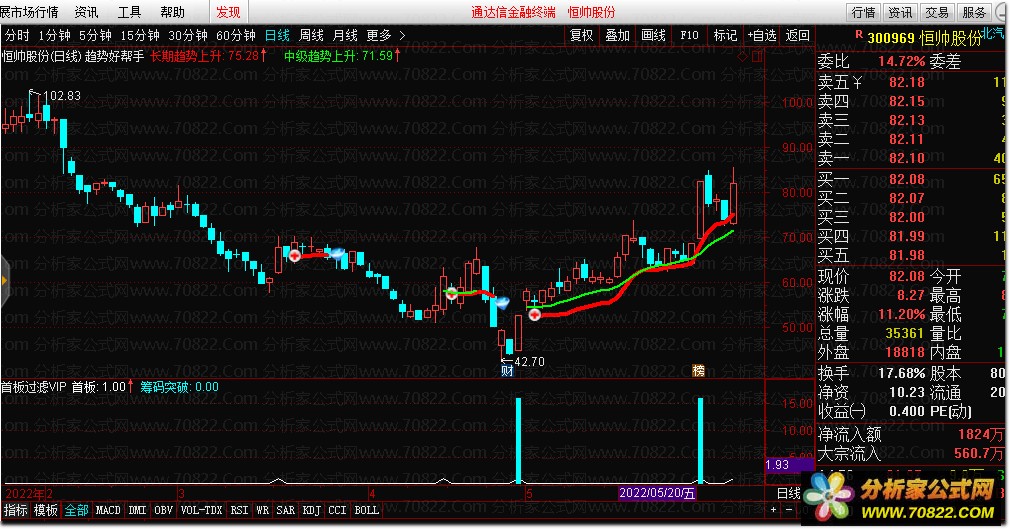Screen dimensions: 1011x529
Task: Click the blue sell signal icon in March
Action: tap(337, 254)
